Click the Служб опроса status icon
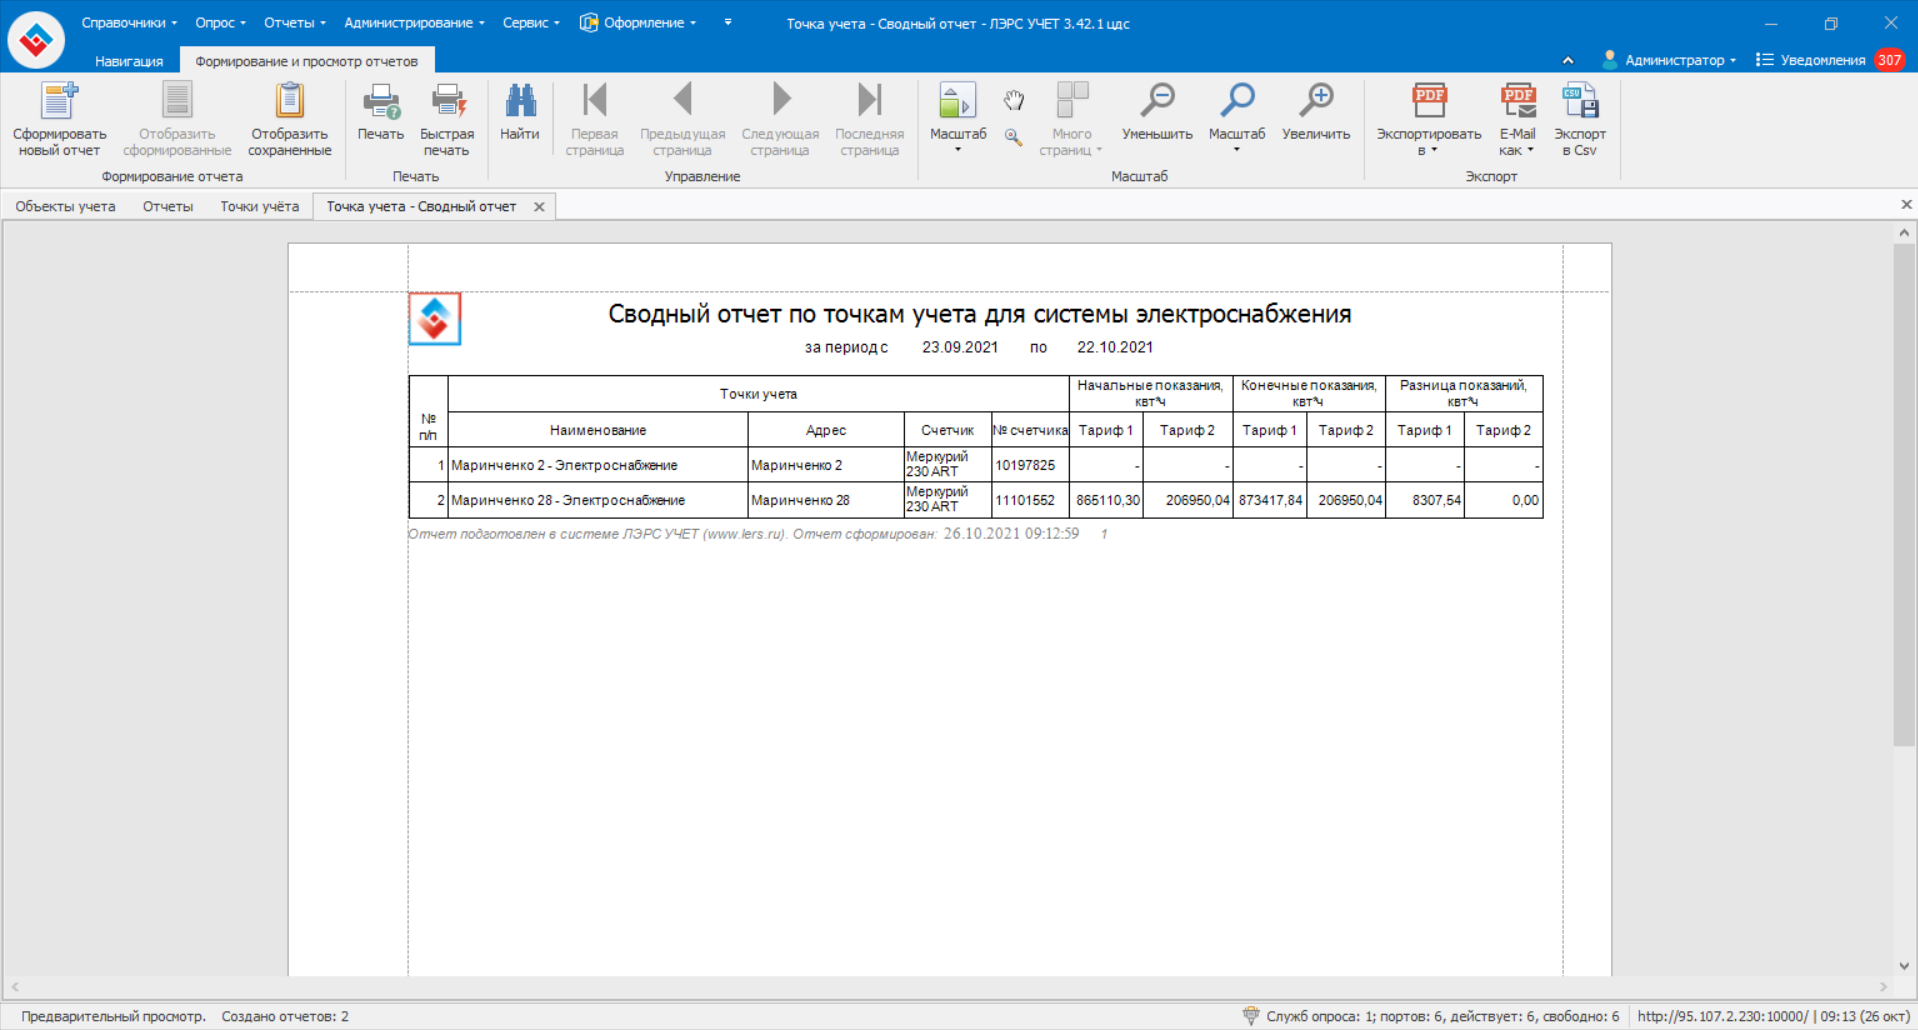The width and height of the screenshot is (1918, 1030). pos(1251,1015)
